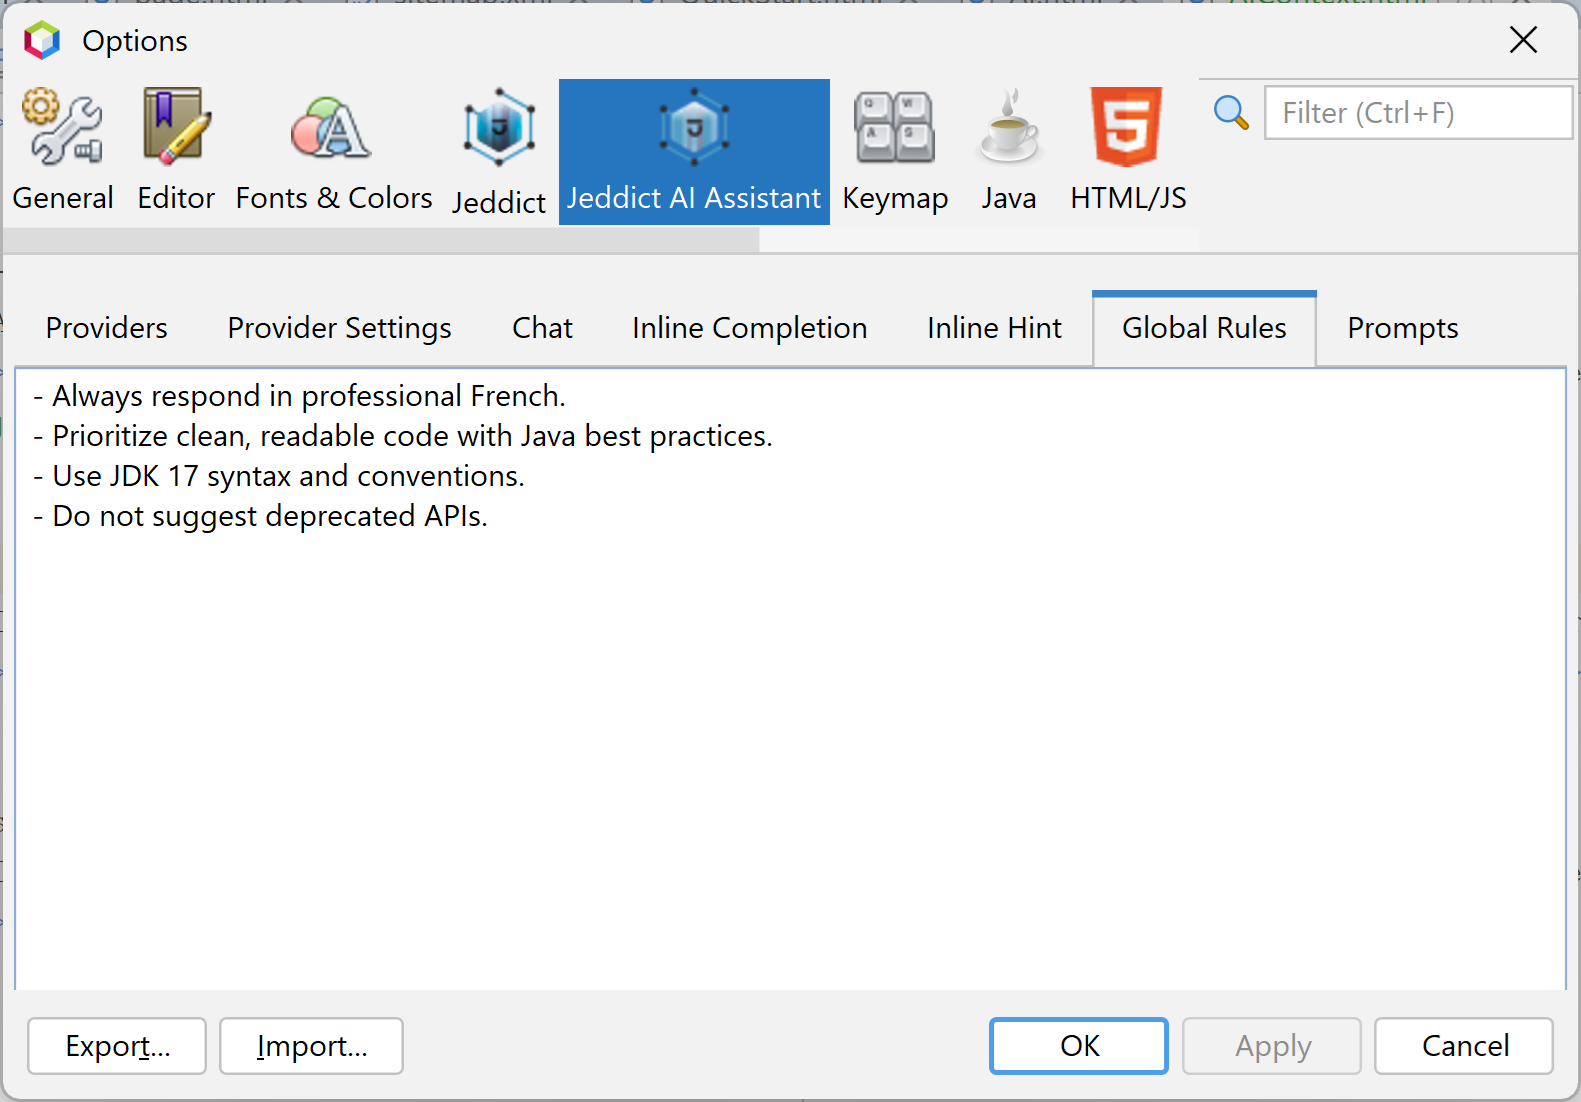Open the Prompts tab
The height and width of the screenshot is (1102, 1581).
click(x=1402, y=328)
